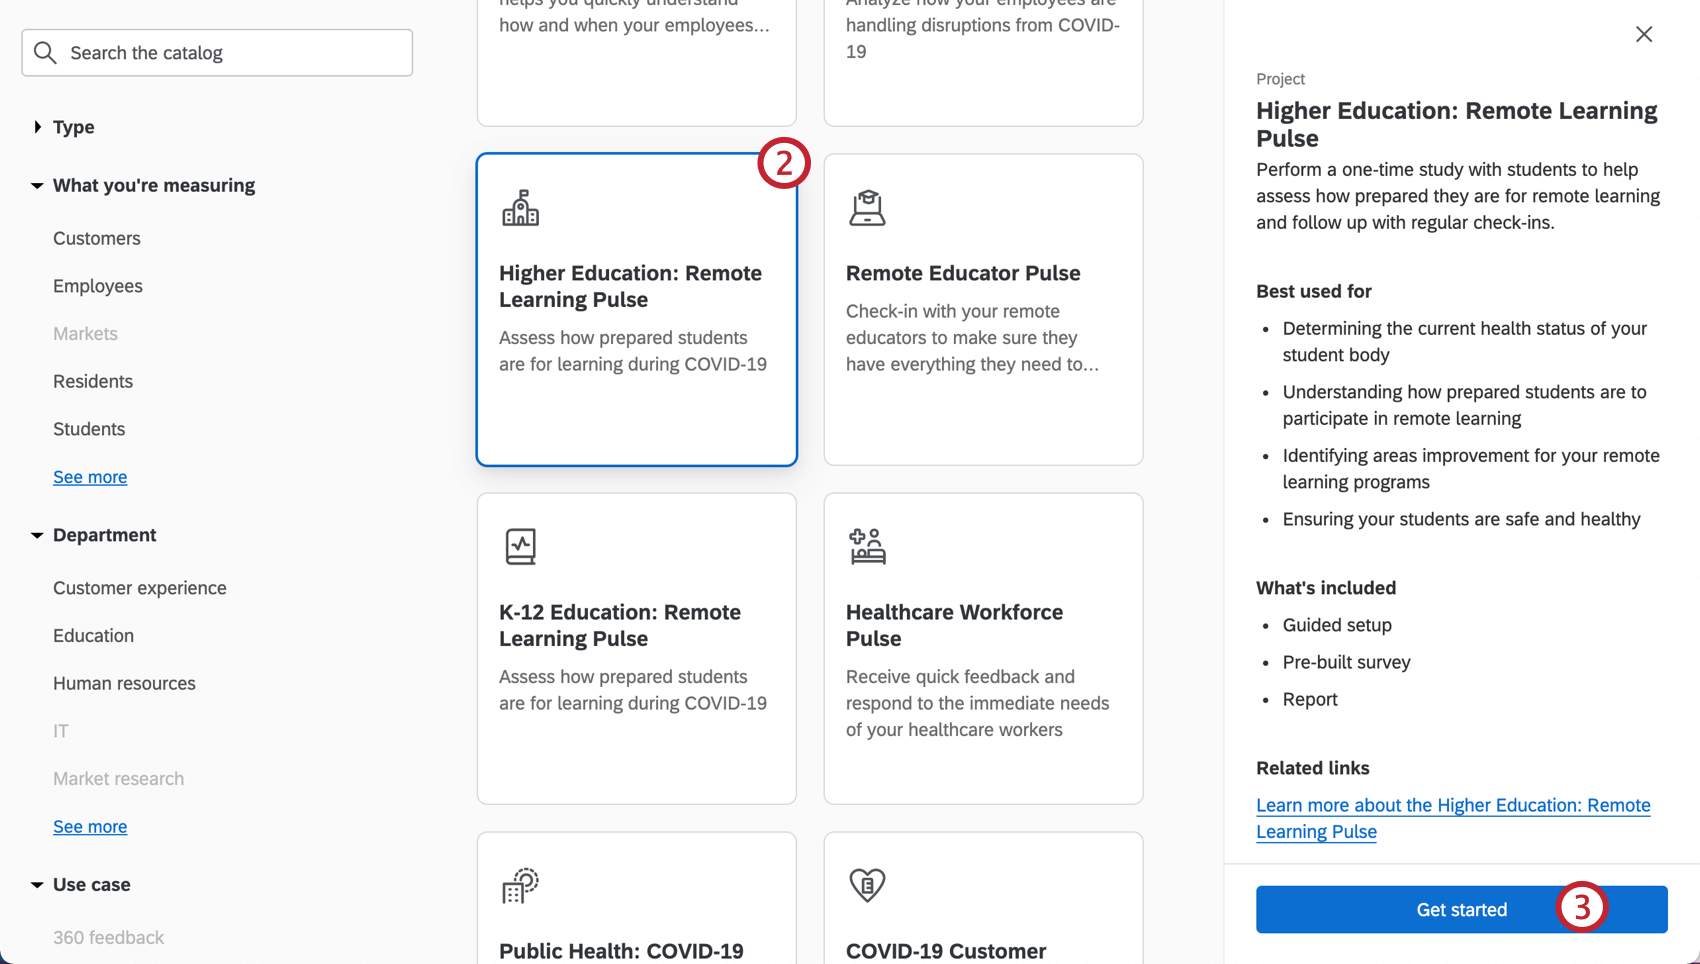Click the Remote Educator Pulse laptop icon
The width and height of the screenshot is (1700, 964).
[x=868, y=207]
